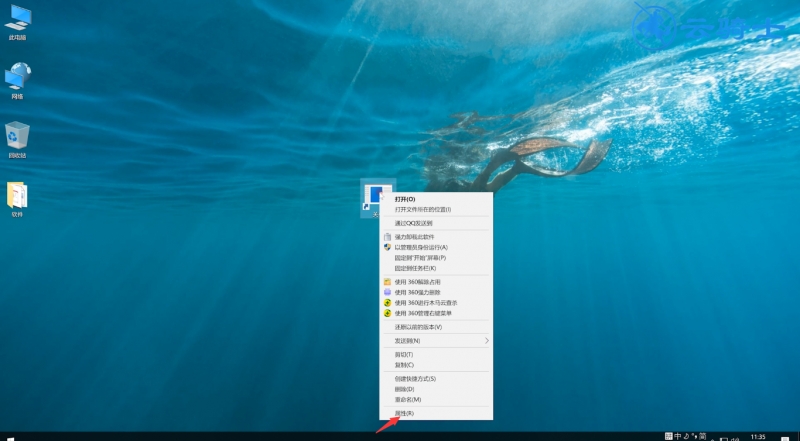Viewport: 800px width, 441px height.
Task: Select the 软件 folder on the desktop
Action: pyautogui.click(x=17, y=199)
